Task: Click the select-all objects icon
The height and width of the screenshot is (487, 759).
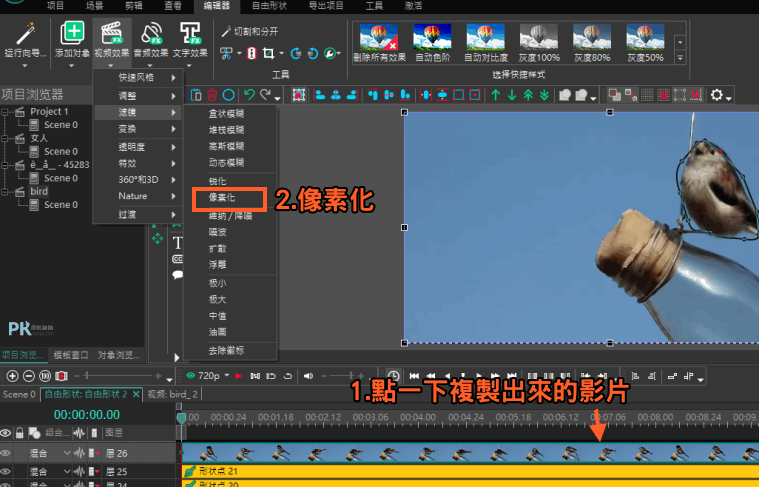Action: click(299, 95)
